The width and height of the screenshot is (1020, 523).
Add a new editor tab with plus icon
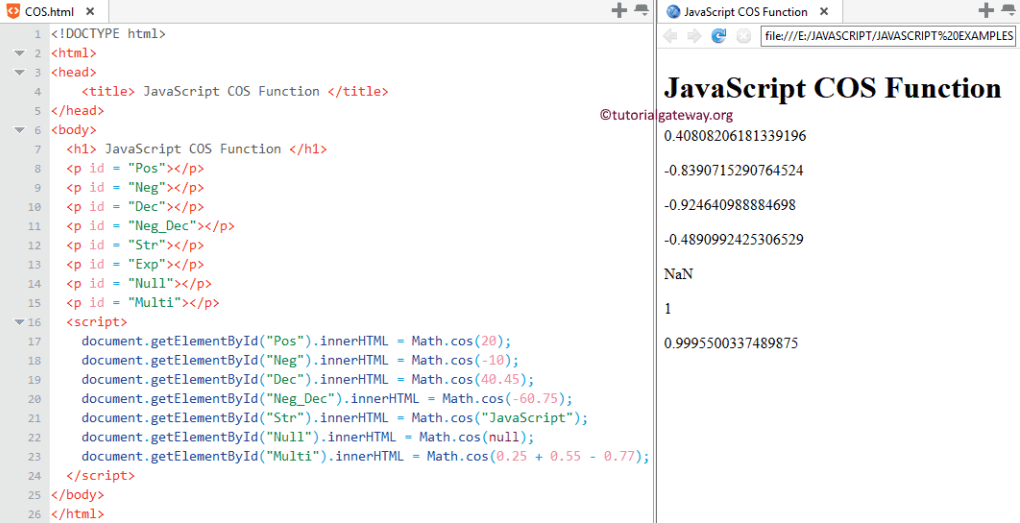[619, 10]
